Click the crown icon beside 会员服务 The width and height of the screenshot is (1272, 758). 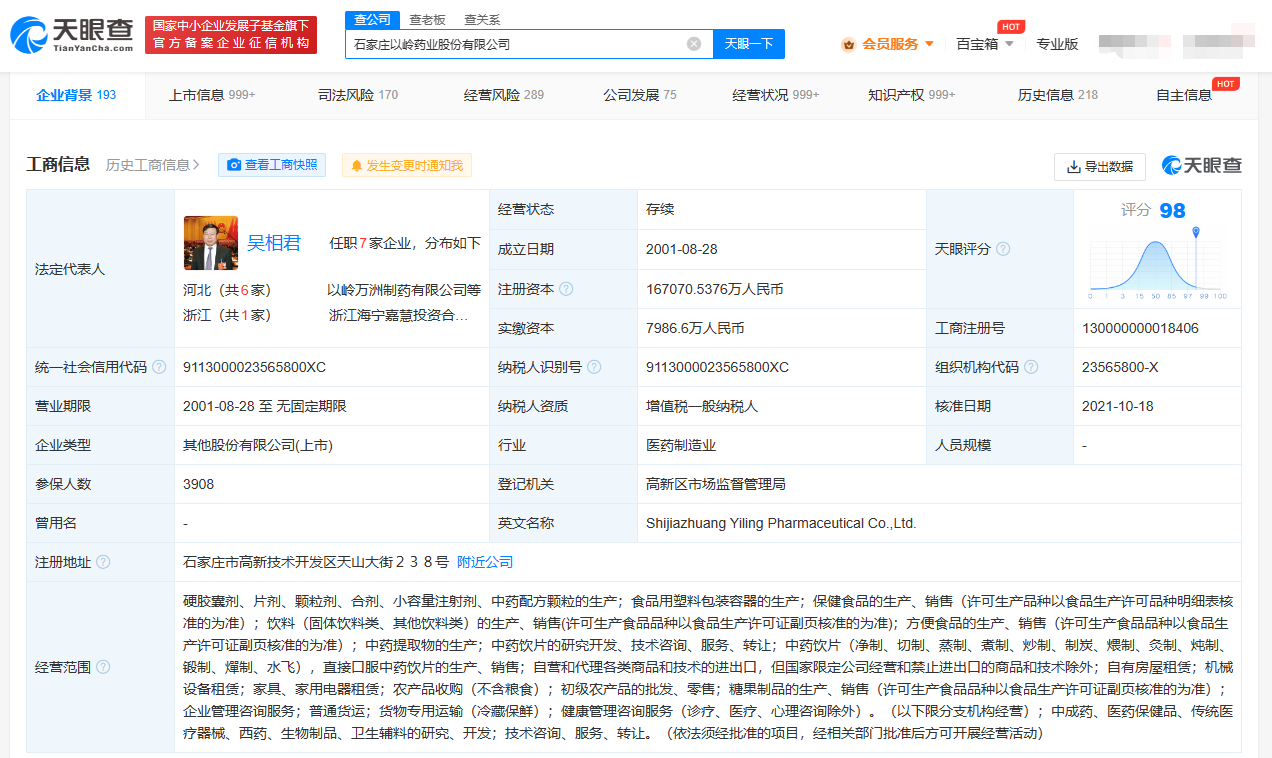tap(849, 44)
